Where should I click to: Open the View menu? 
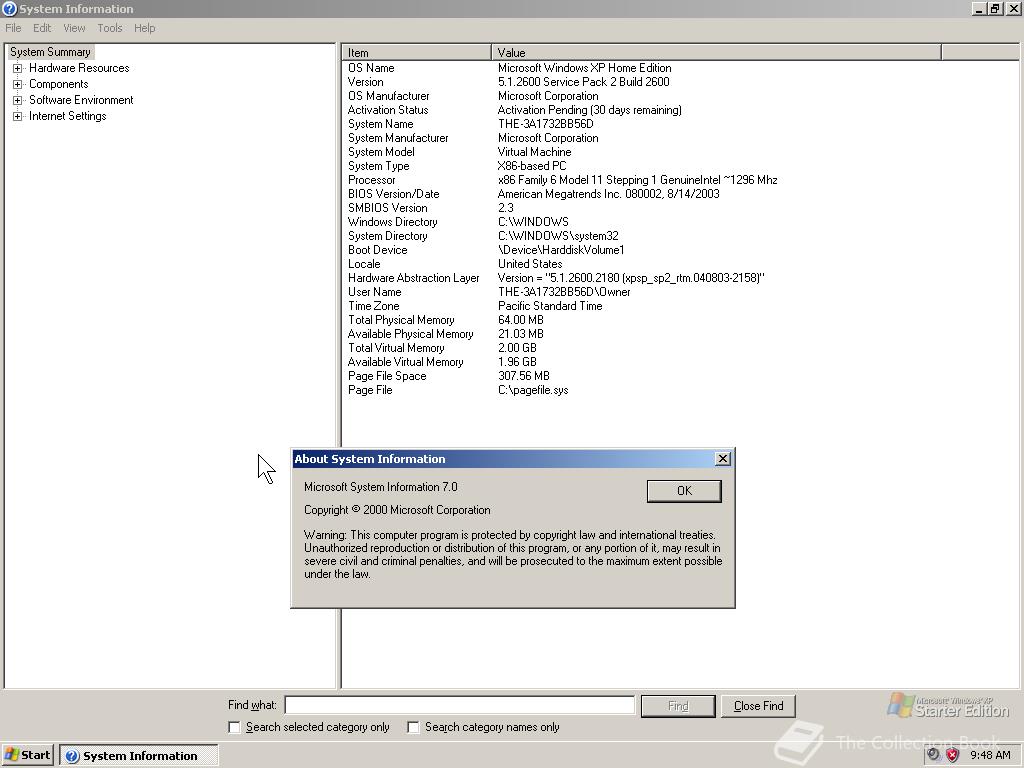(x=74, y=28)
